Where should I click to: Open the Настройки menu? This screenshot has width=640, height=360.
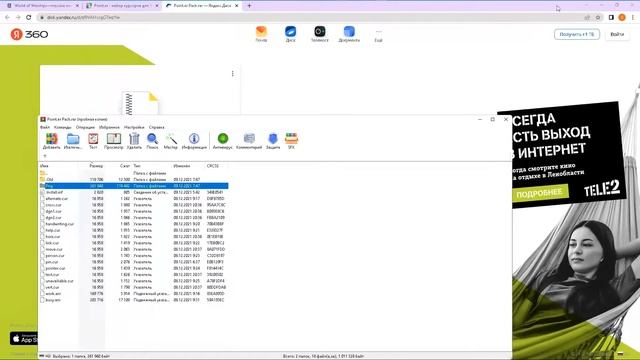[134, 127]
